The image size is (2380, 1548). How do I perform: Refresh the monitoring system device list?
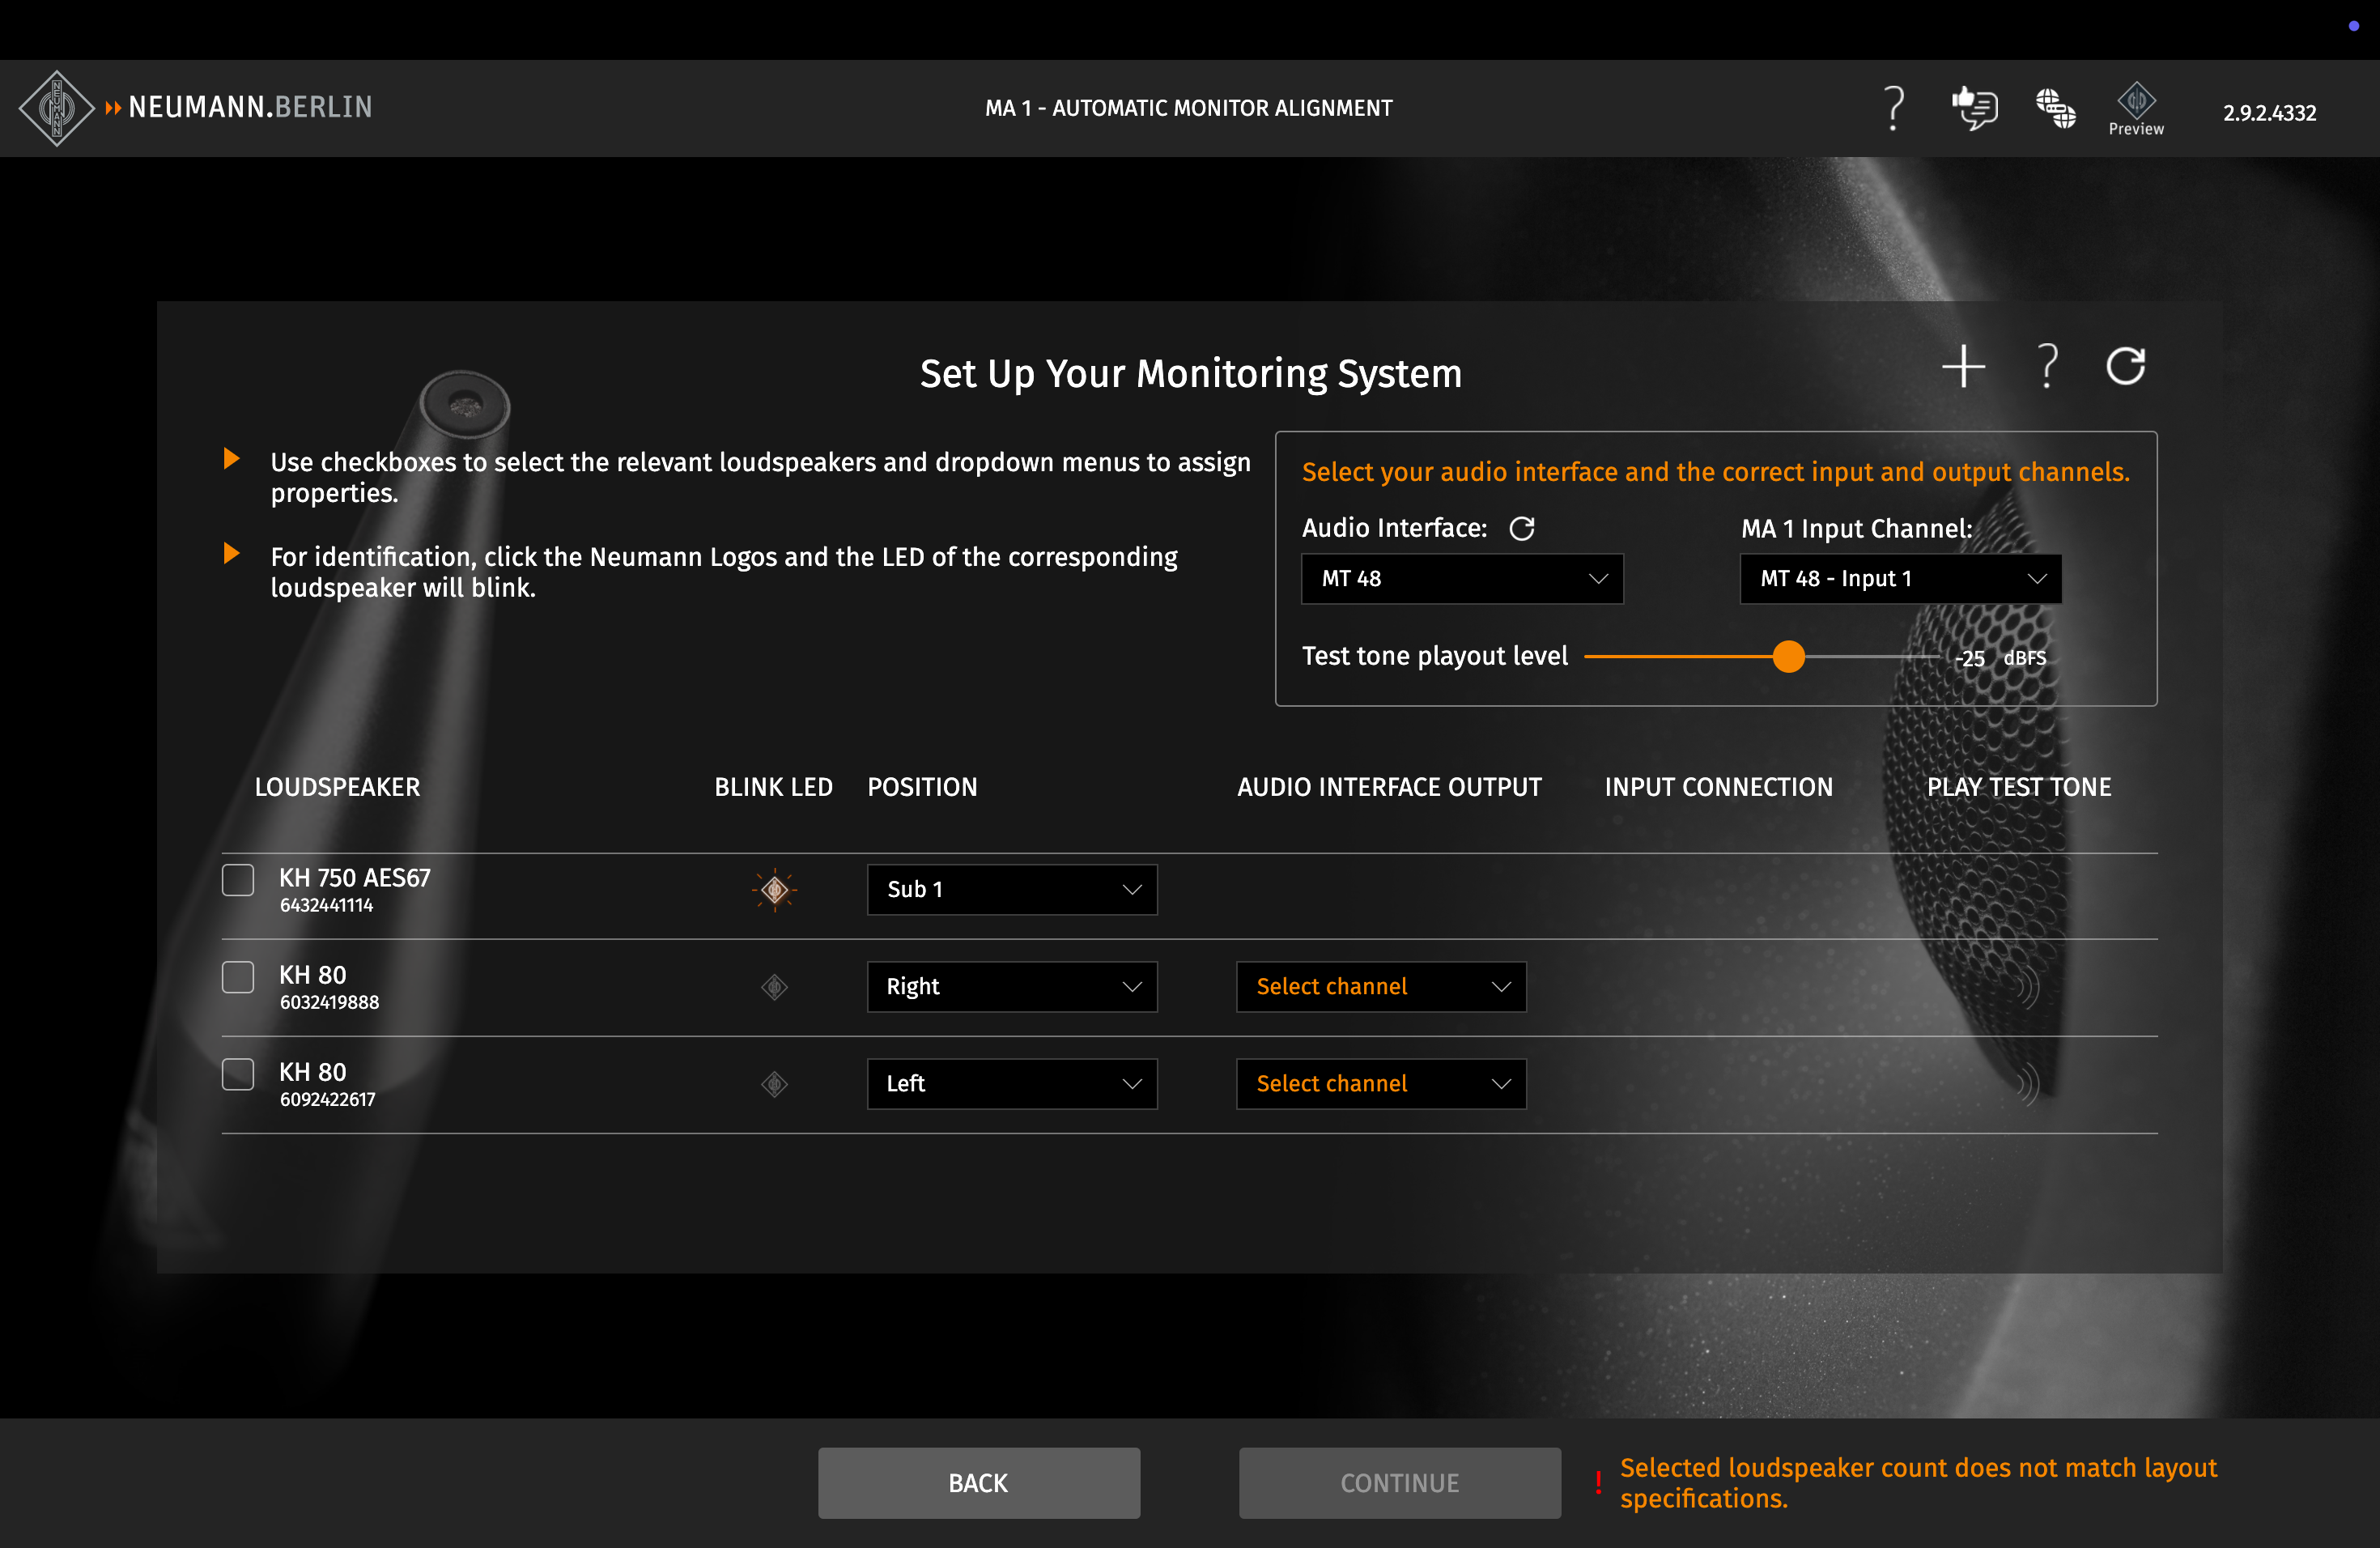[x=2125, y=366]
